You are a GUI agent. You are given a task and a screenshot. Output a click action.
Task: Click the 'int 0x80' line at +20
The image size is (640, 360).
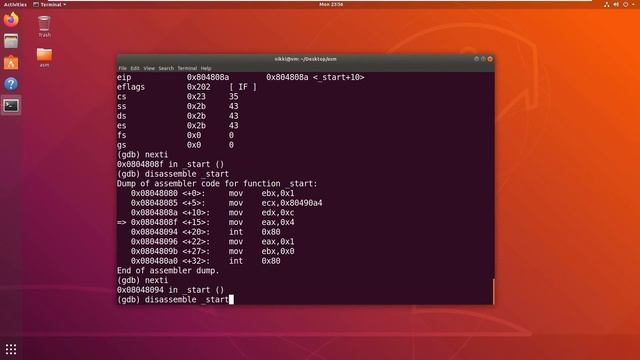[205, 232]
